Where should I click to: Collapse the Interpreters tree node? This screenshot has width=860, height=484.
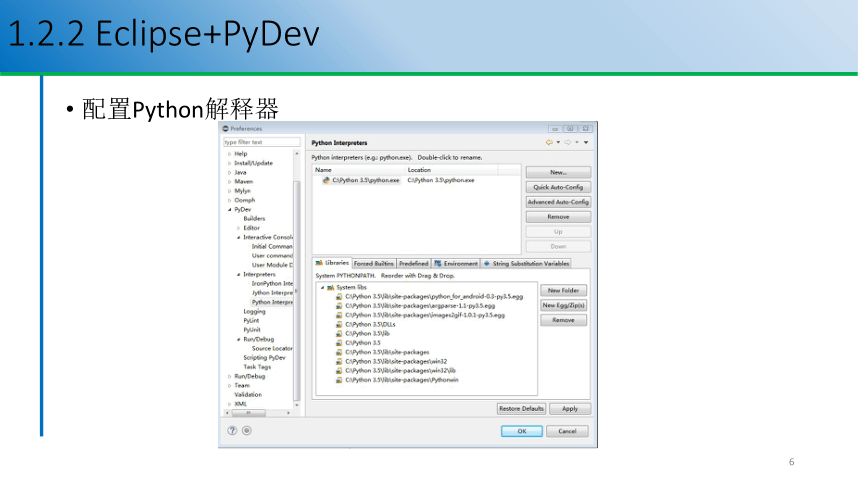[x=239, y=274]
